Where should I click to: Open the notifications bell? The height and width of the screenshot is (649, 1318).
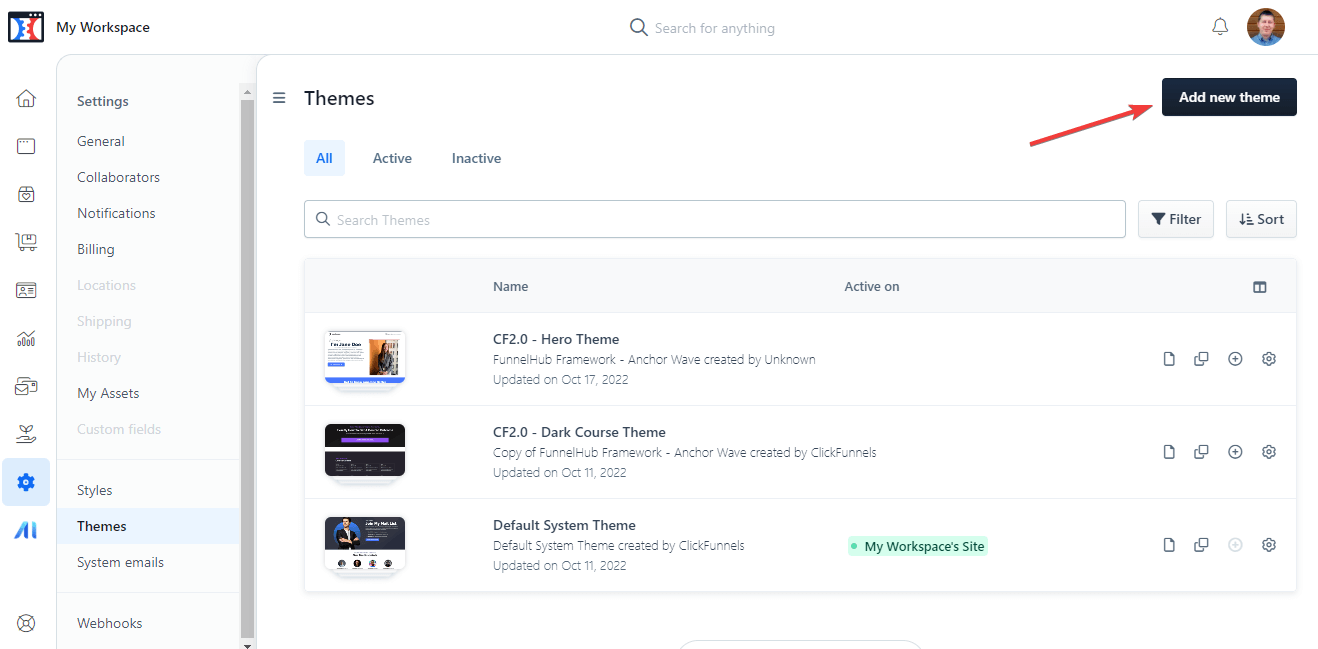click(x=1220, y=27)
